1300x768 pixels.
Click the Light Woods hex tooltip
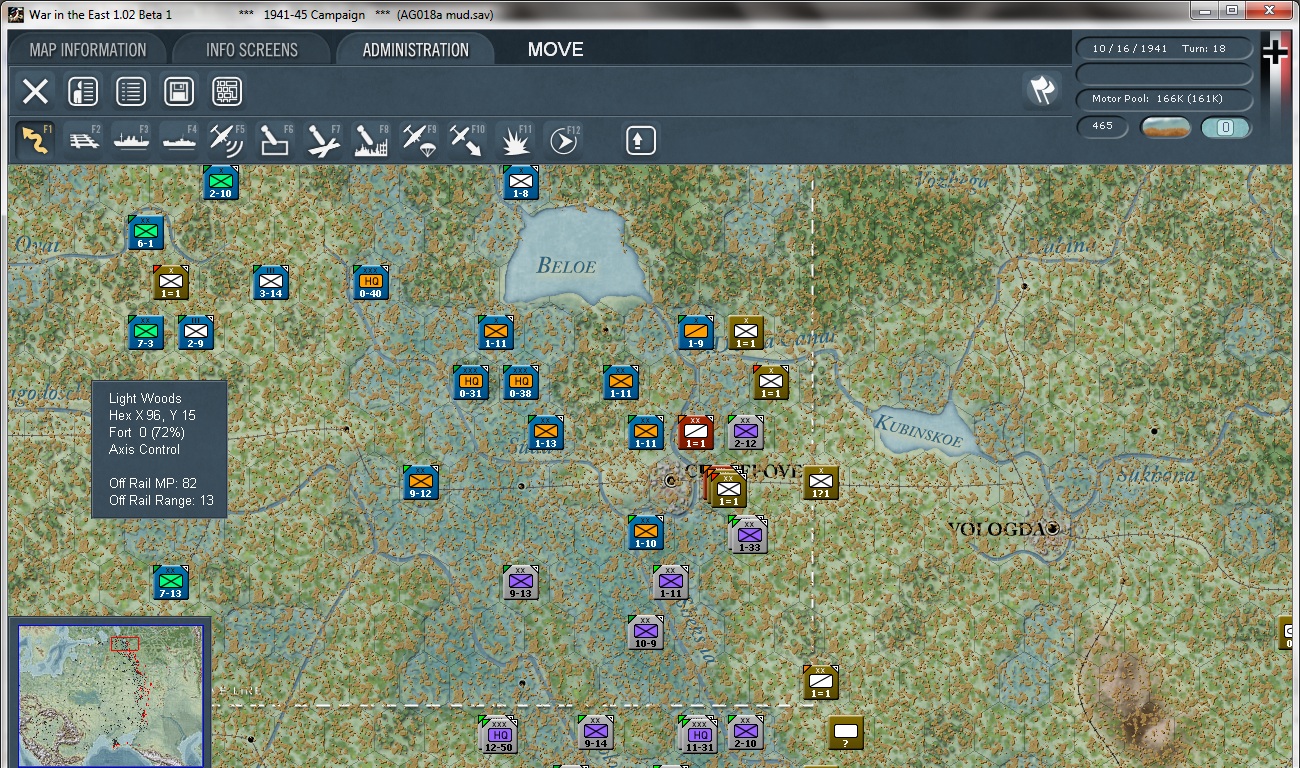(x=160, y=449)
